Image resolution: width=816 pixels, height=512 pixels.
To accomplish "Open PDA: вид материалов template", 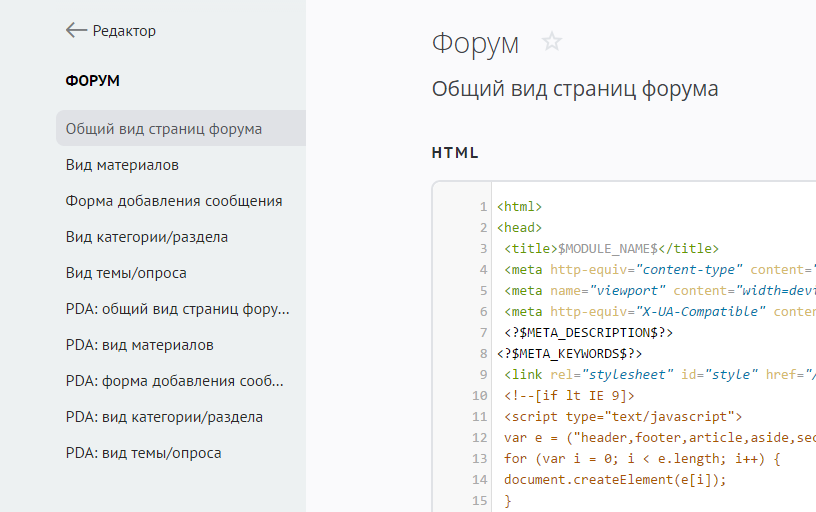I will pos(139,345).
